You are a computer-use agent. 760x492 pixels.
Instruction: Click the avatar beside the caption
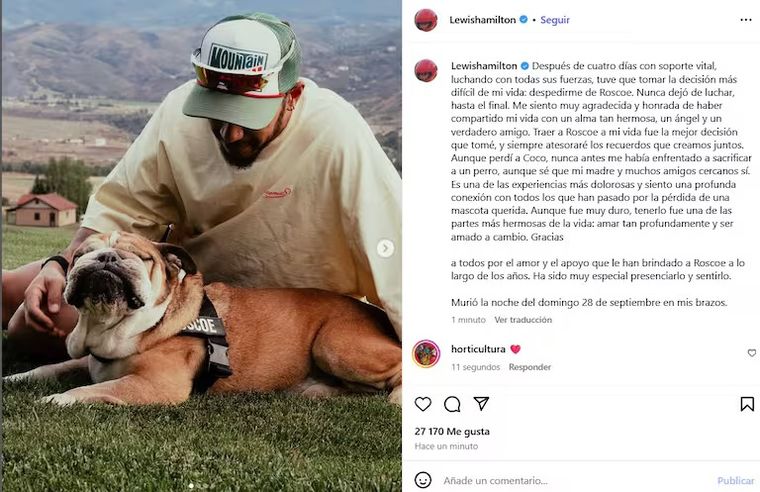click(426, 70)
